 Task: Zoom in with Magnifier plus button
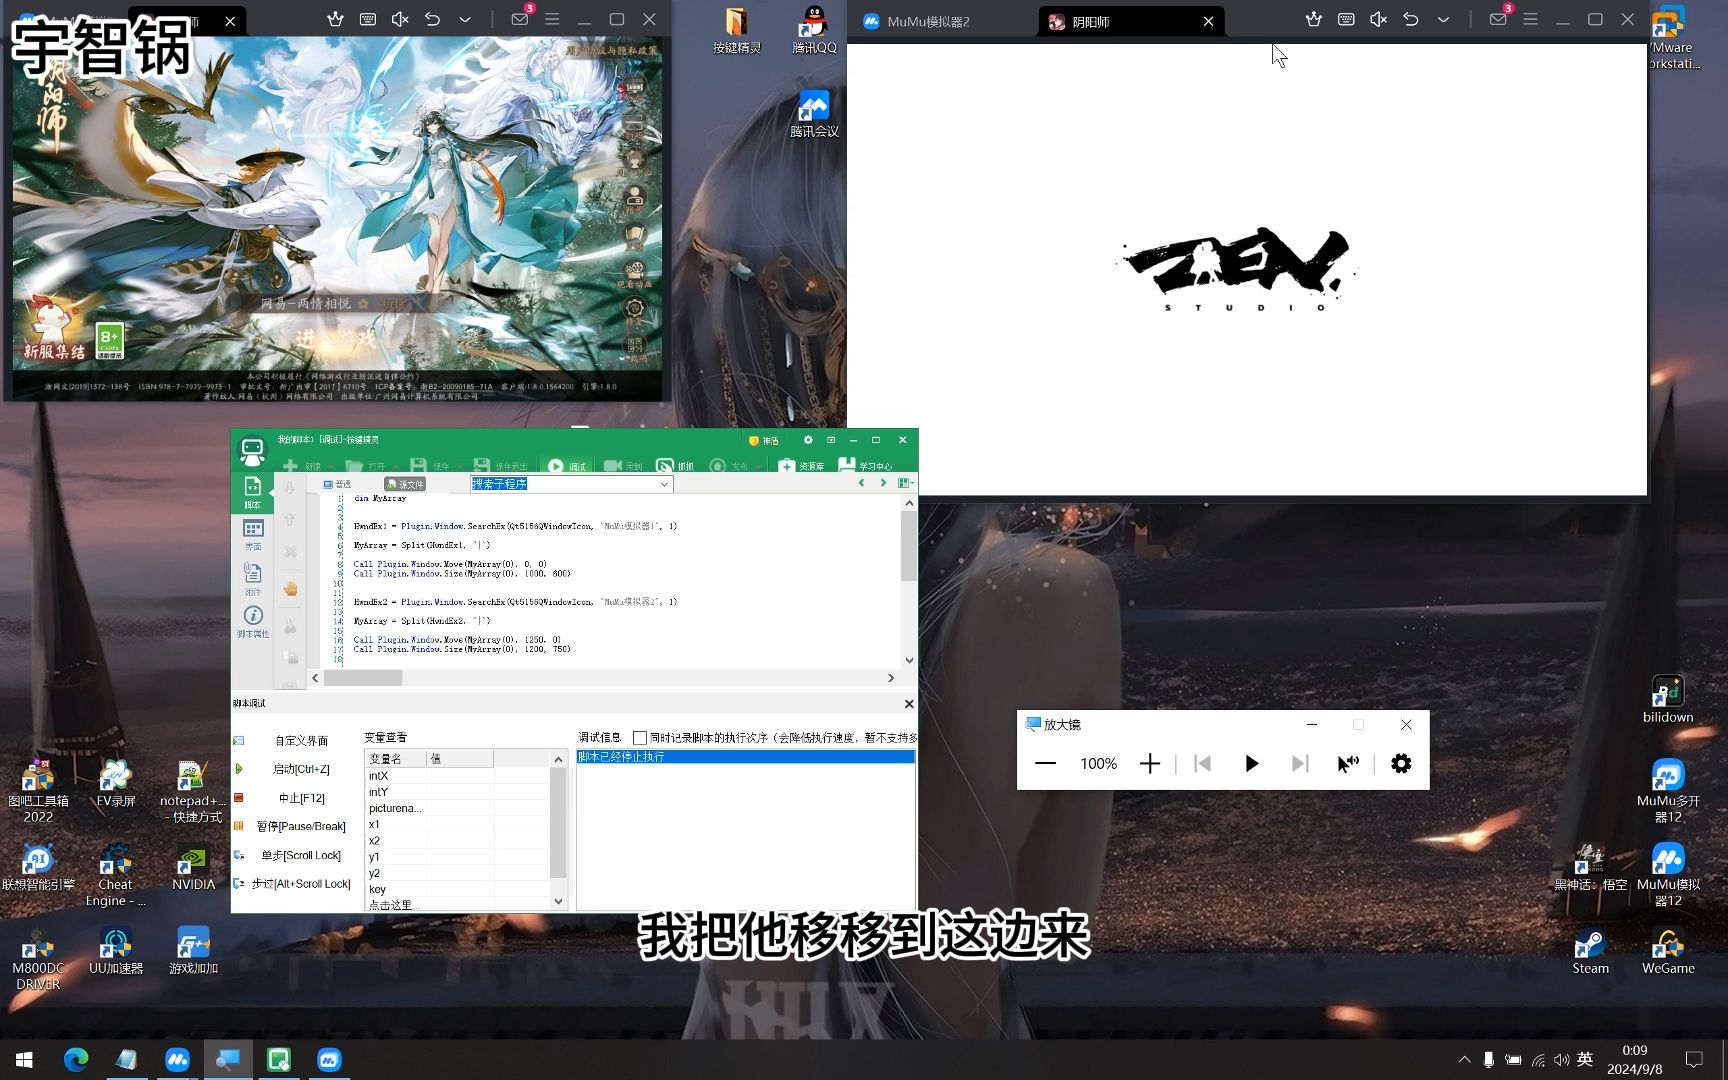click(x=1150, y=764)
